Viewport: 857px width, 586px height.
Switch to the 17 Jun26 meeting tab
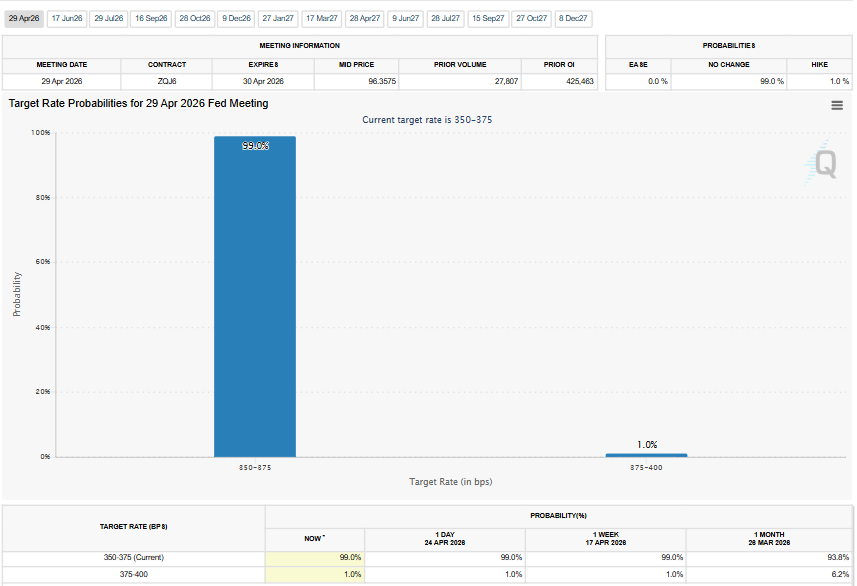point(67,18)
